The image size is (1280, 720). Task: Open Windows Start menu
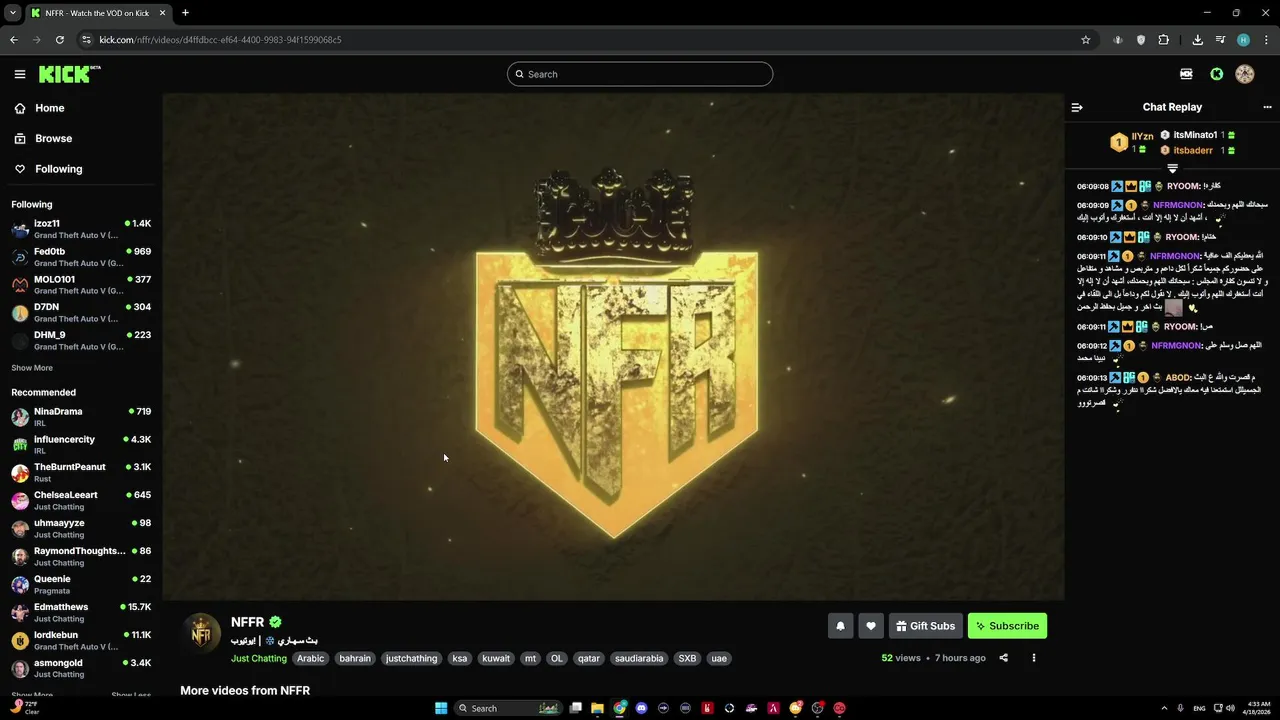441,708
